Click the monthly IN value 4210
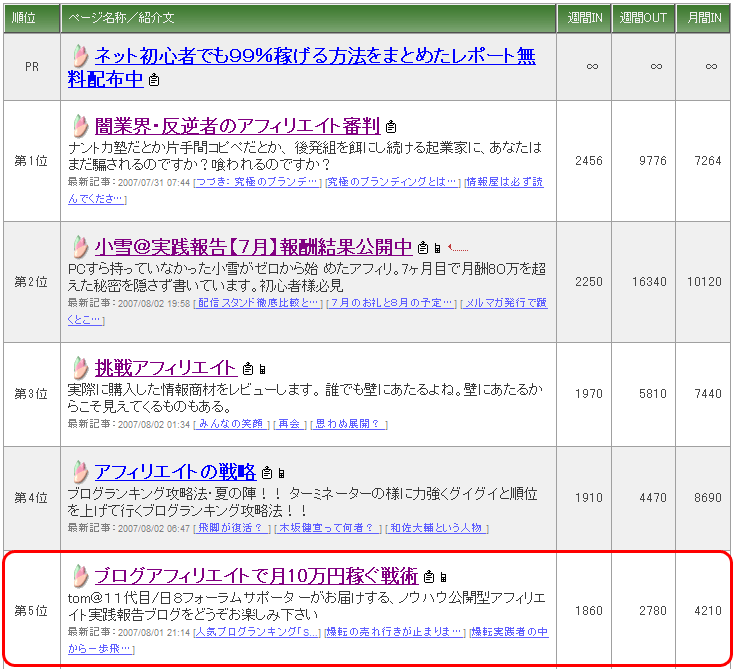734x669 pixels. click(708, 610)
